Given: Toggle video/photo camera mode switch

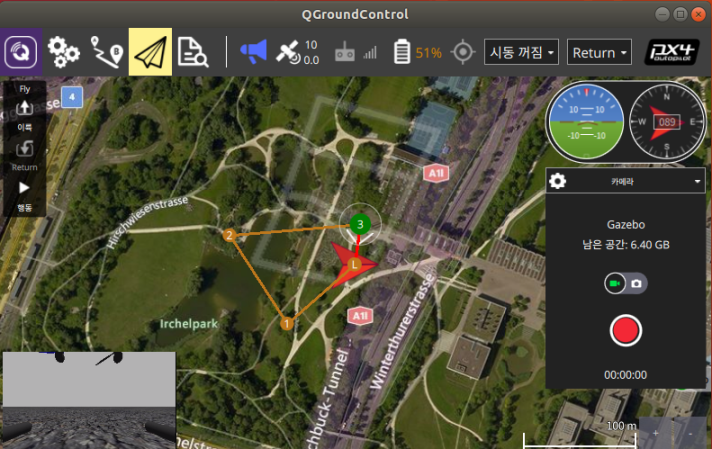Looking at the screenshot, I should 625,283.
